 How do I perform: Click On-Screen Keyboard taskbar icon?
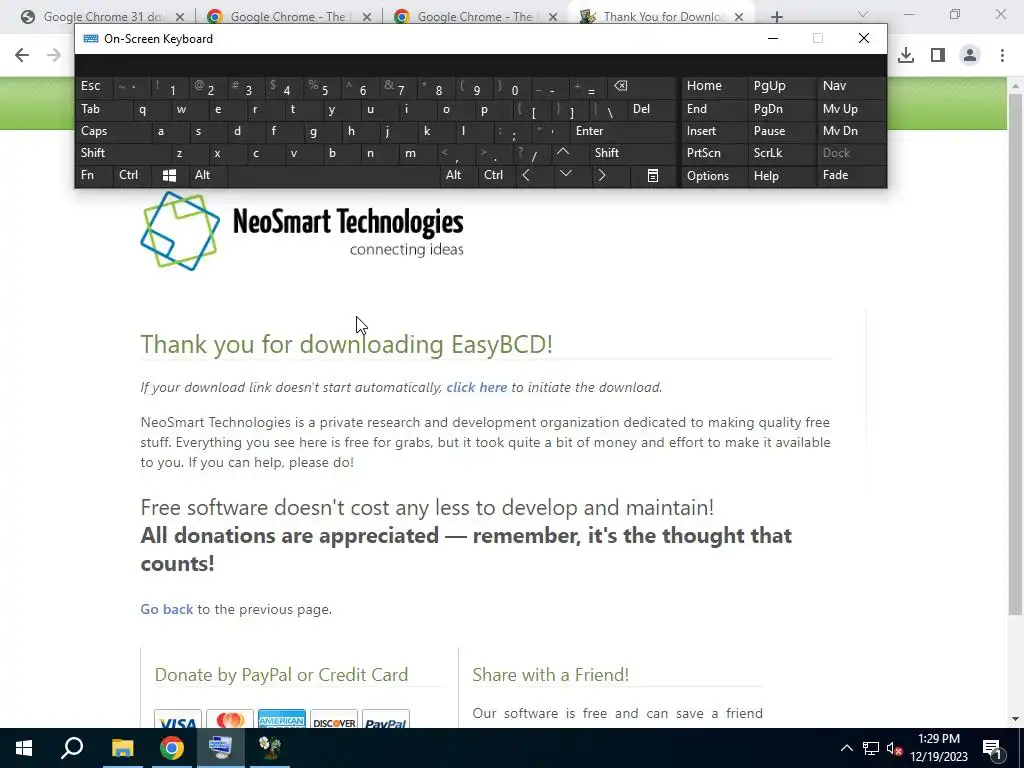221,748
